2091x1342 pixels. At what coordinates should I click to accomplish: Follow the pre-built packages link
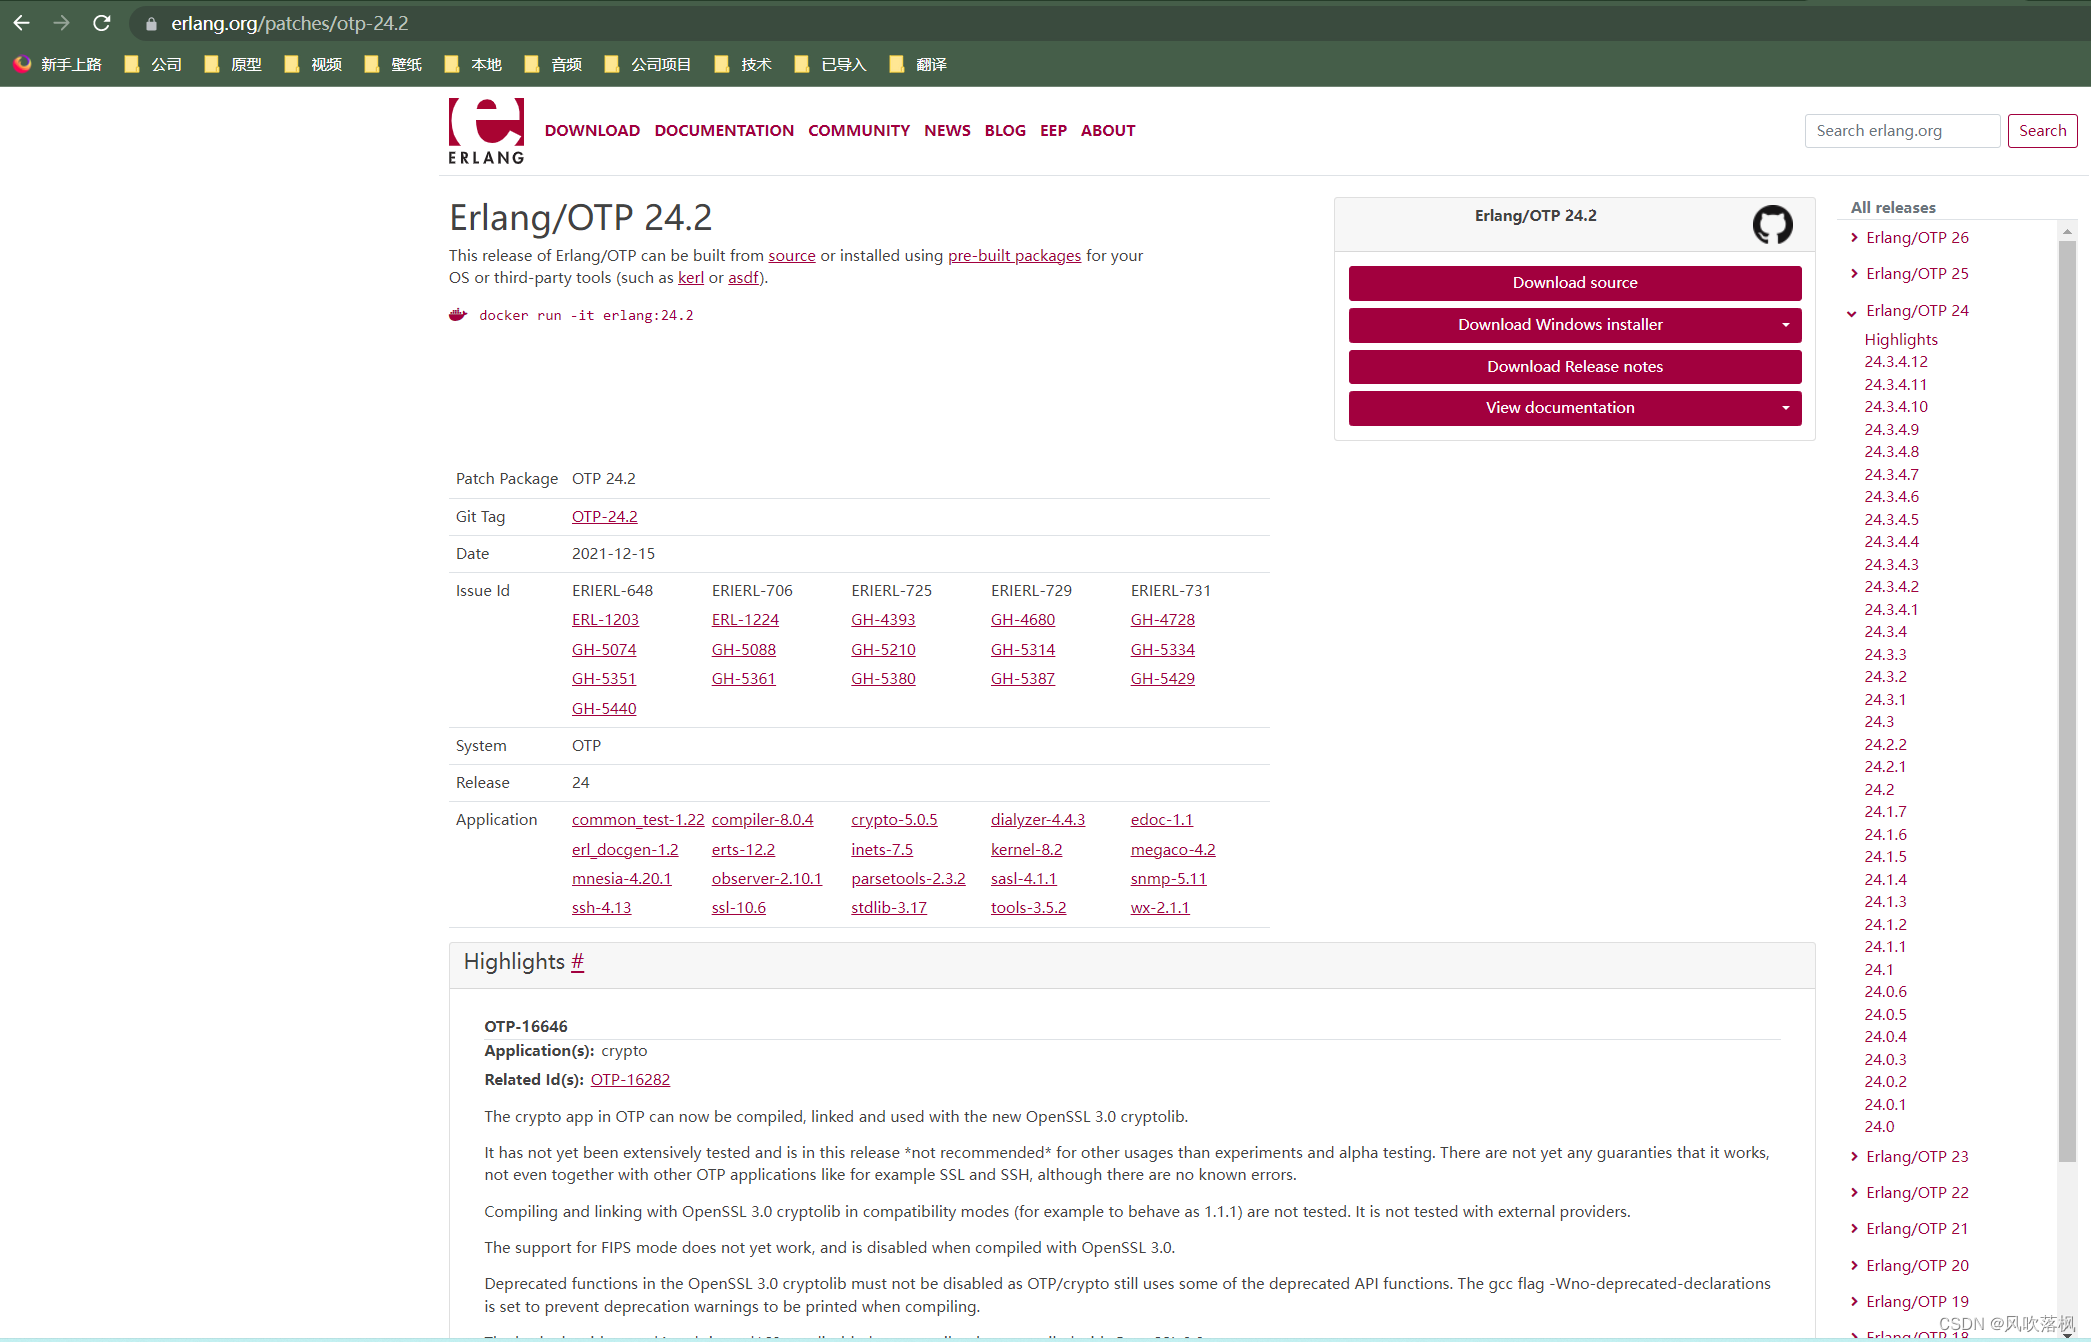coord(1014,255)
